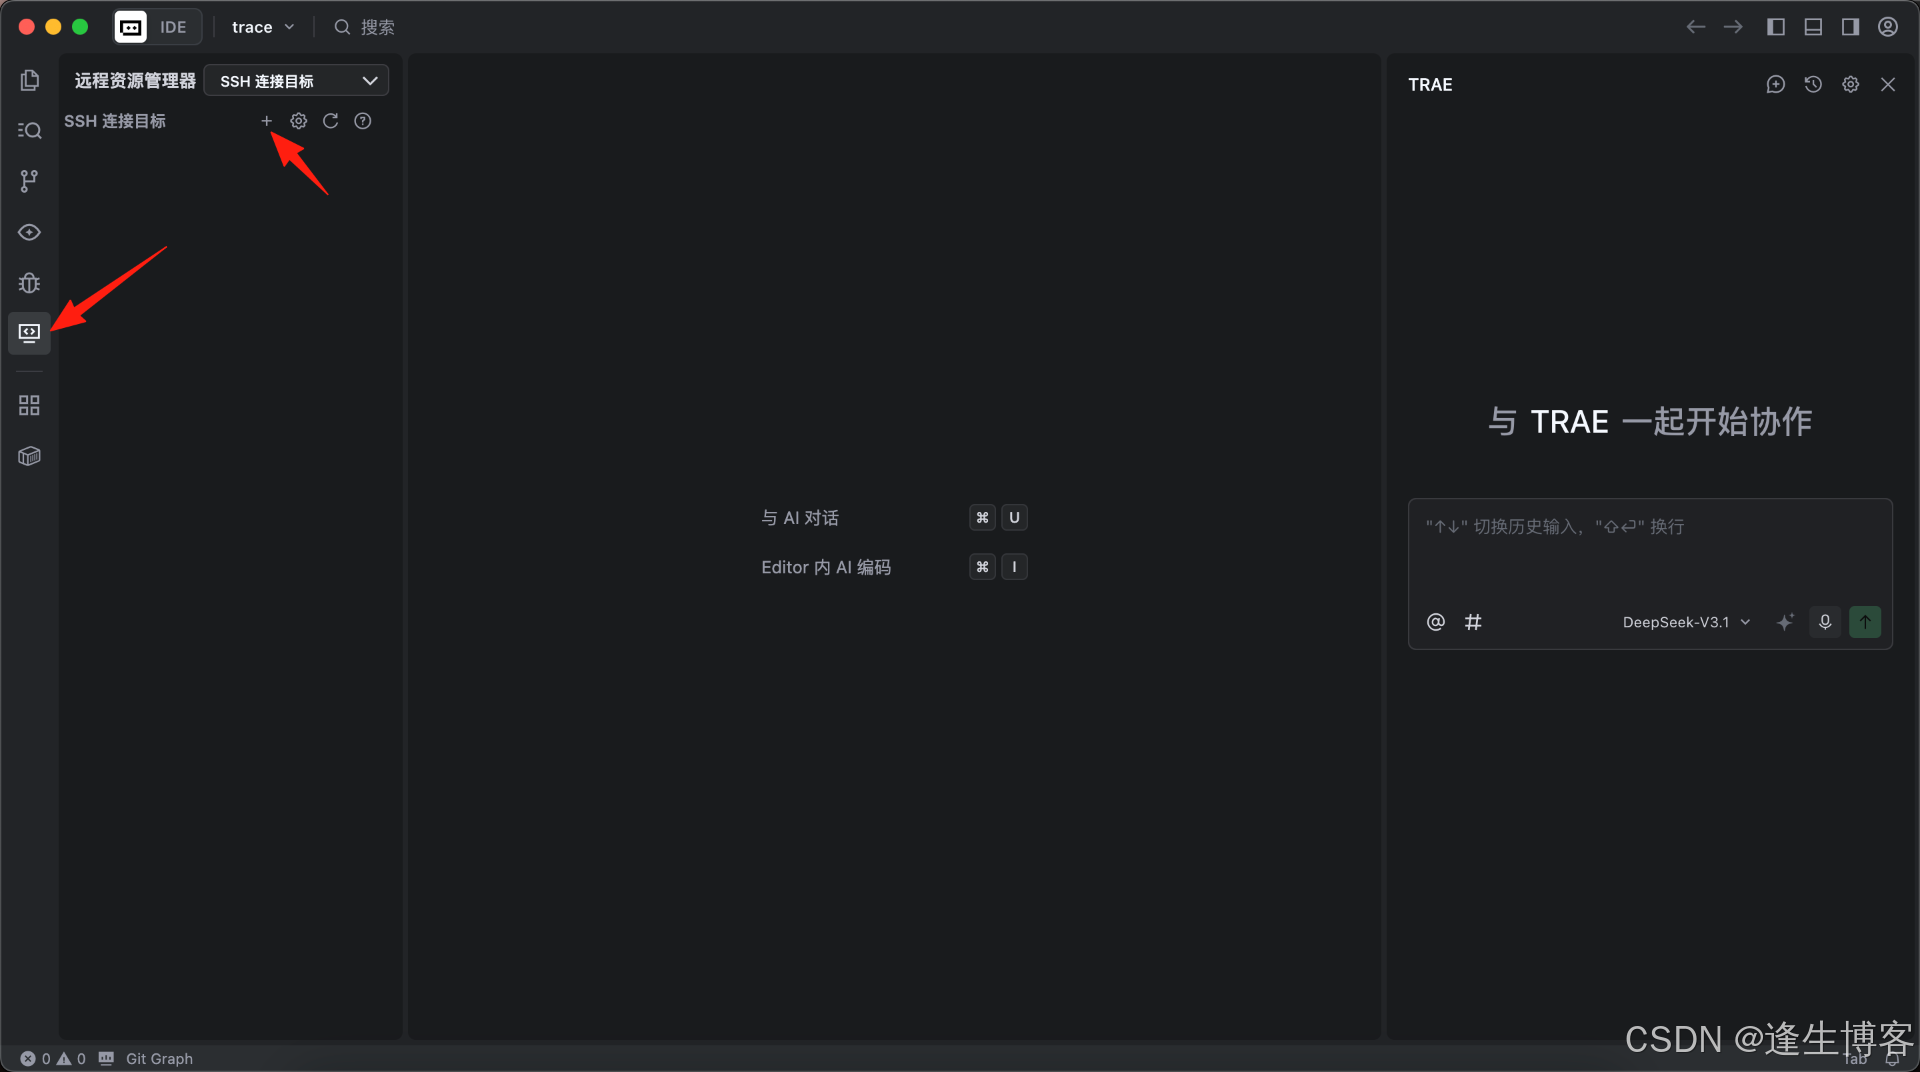1920x1072 pixels.
Task: Switch mode using the IDE button
Action: (x=173, y=27)
